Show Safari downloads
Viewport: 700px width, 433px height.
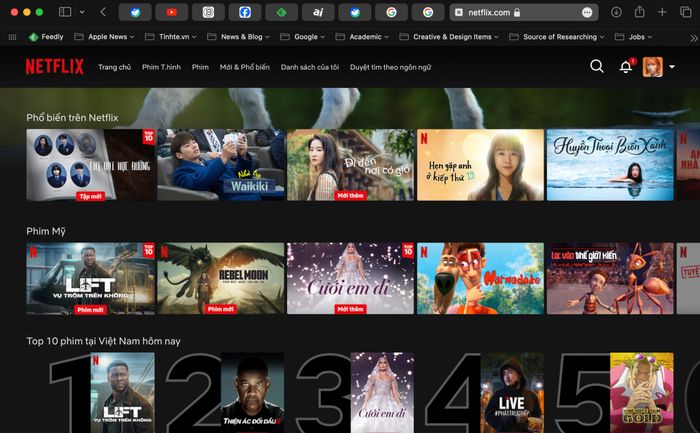[616, 12]
